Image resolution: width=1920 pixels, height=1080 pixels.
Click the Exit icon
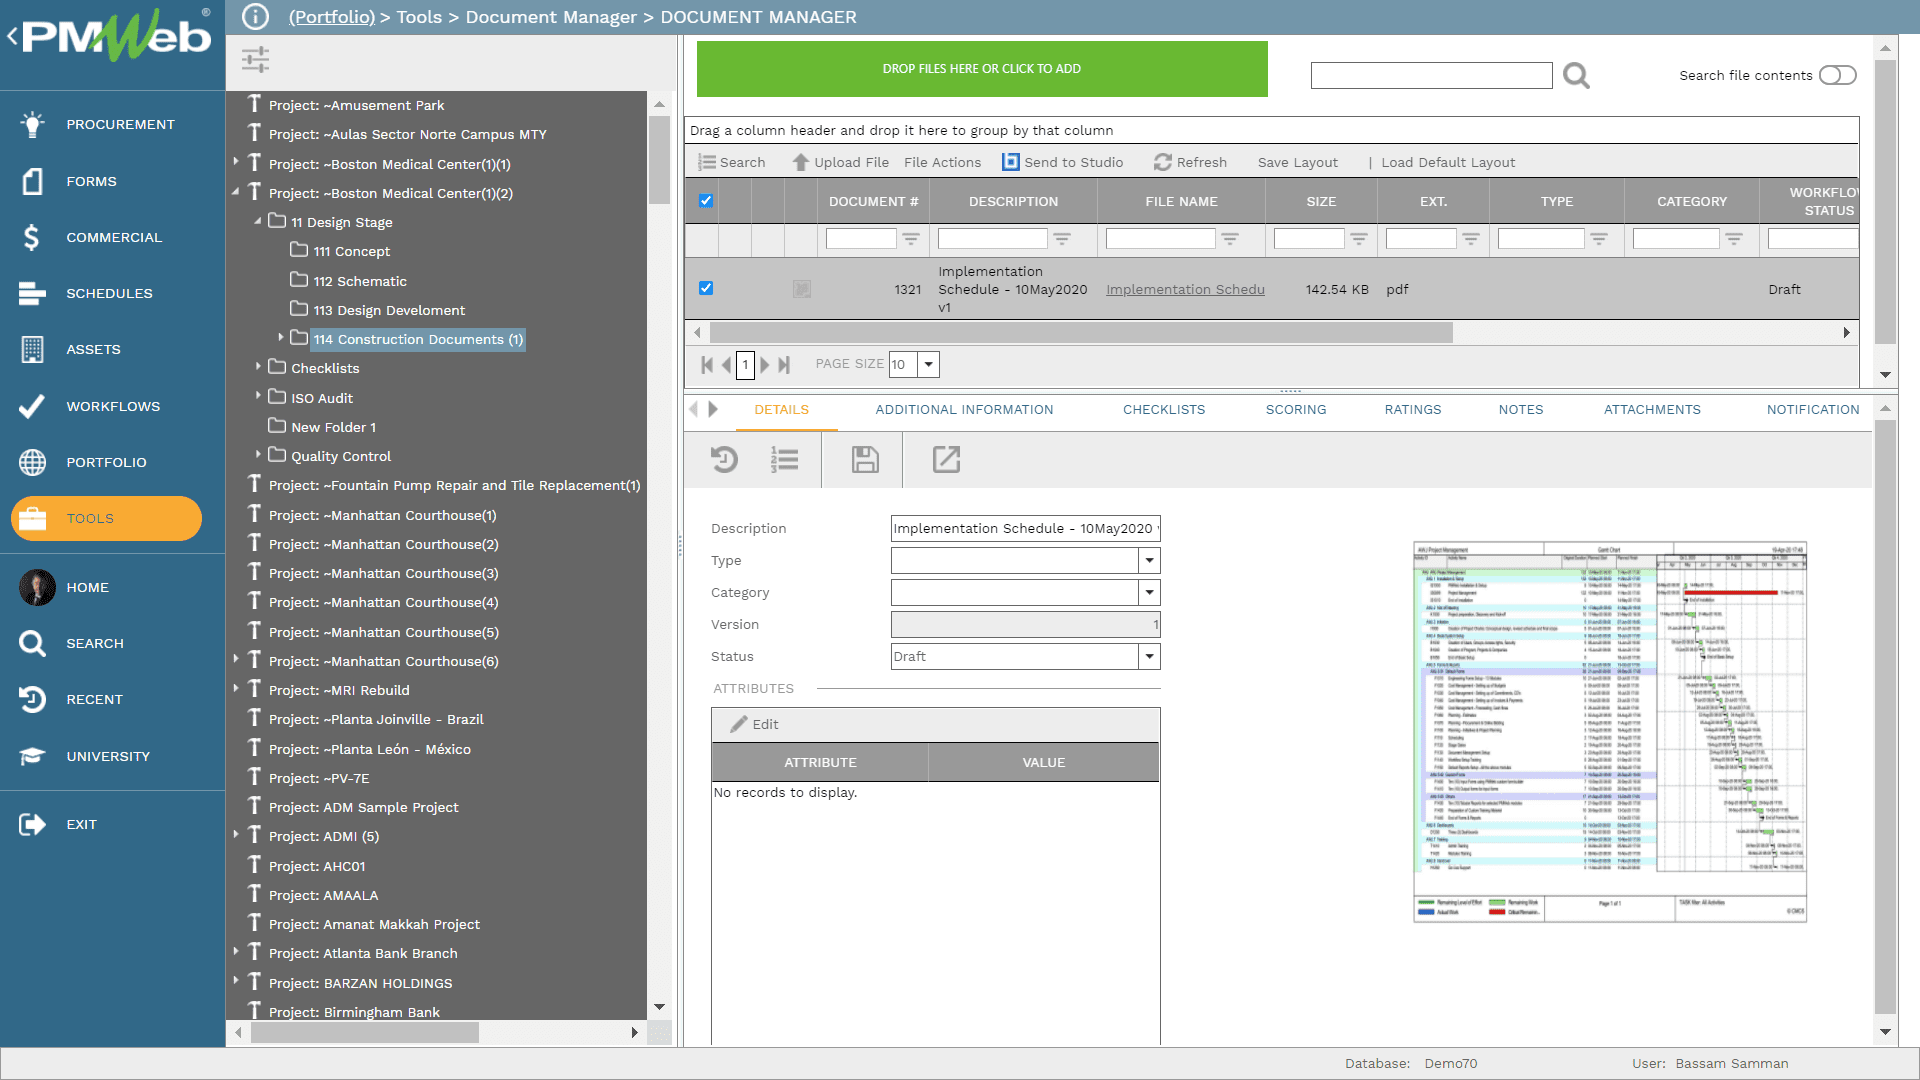[32, 824]
